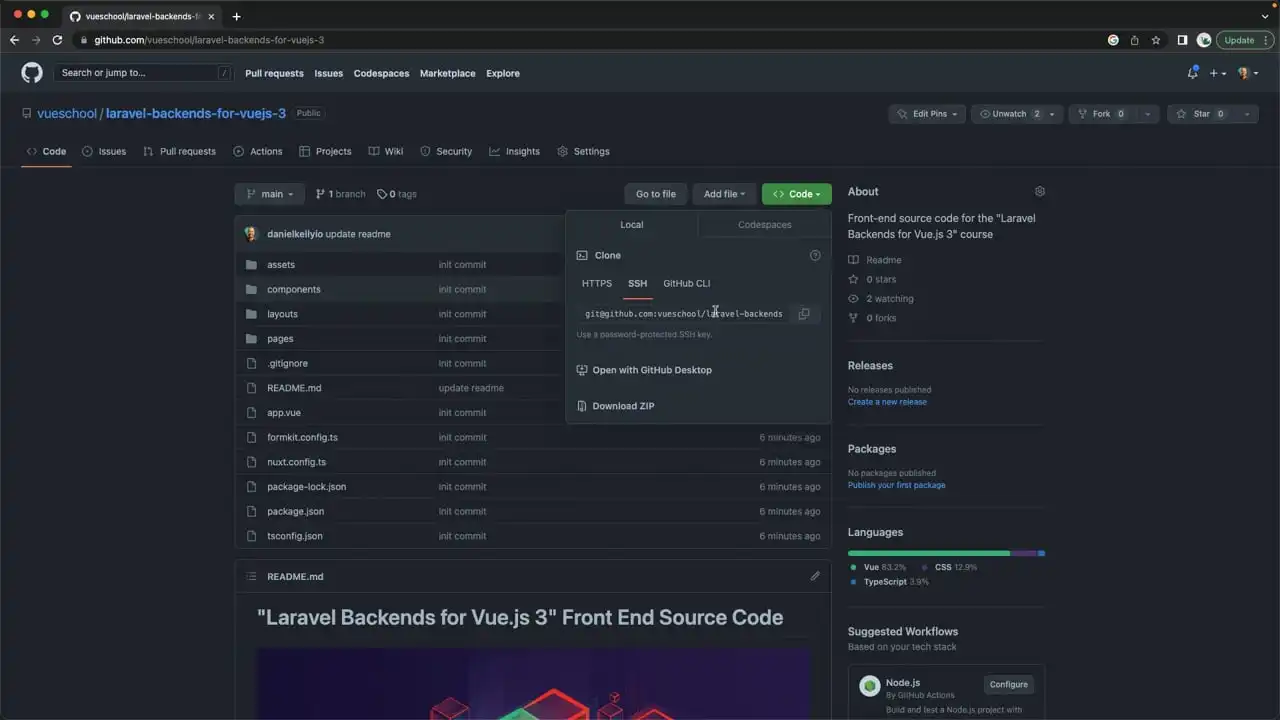Open nuxt.config.ts file
This screenshot has height=720, width=1280.
(296, 462)
